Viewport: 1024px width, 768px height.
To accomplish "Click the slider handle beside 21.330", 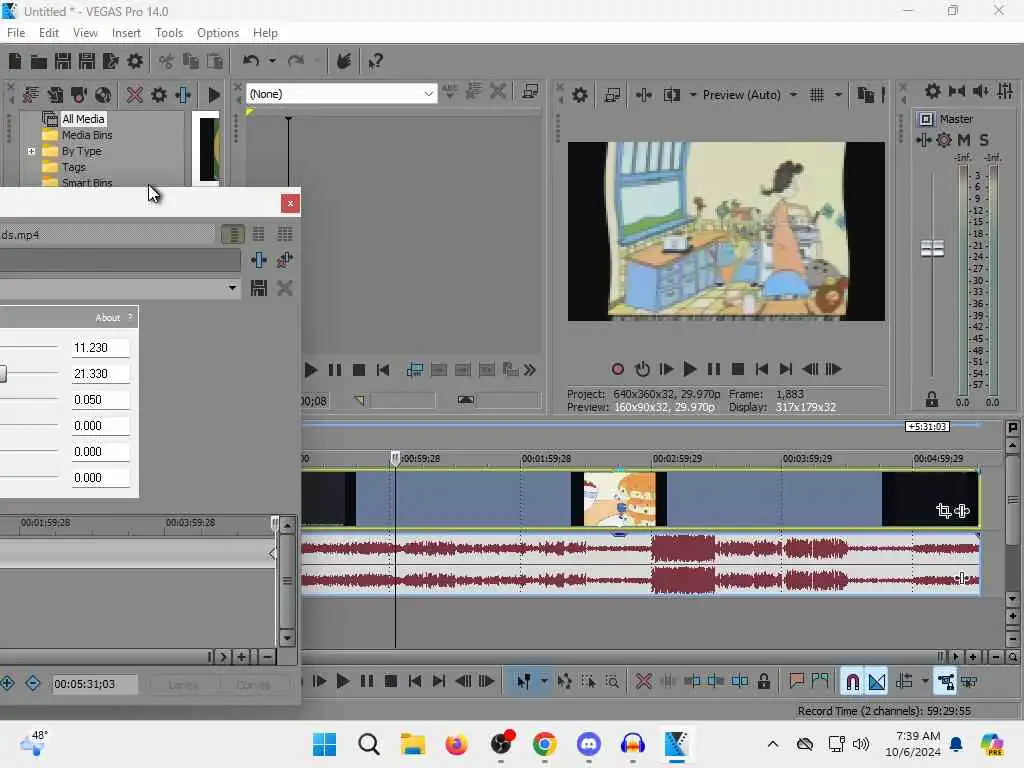I will click(x=3, y=374).
